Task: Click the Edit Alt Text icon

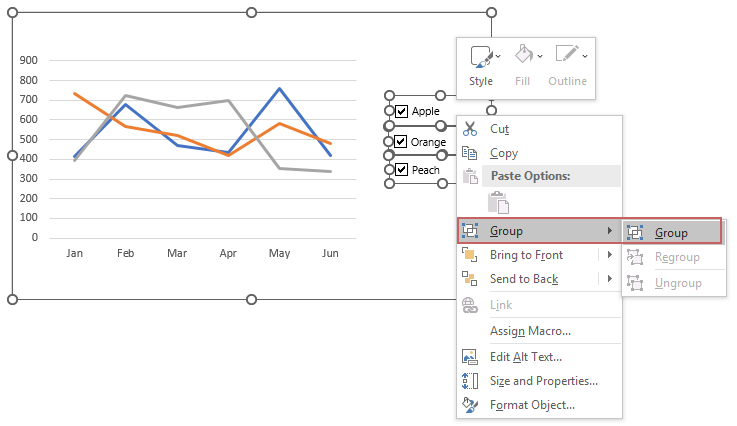Action: (x=470, y=357)
